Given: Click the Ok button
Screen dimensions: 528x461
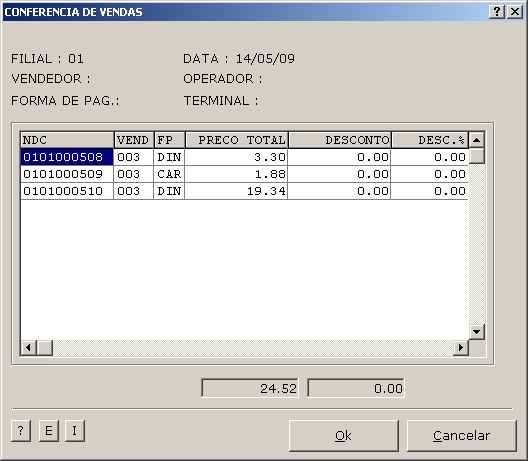Looking at the screenshot, I should [344, 435].
